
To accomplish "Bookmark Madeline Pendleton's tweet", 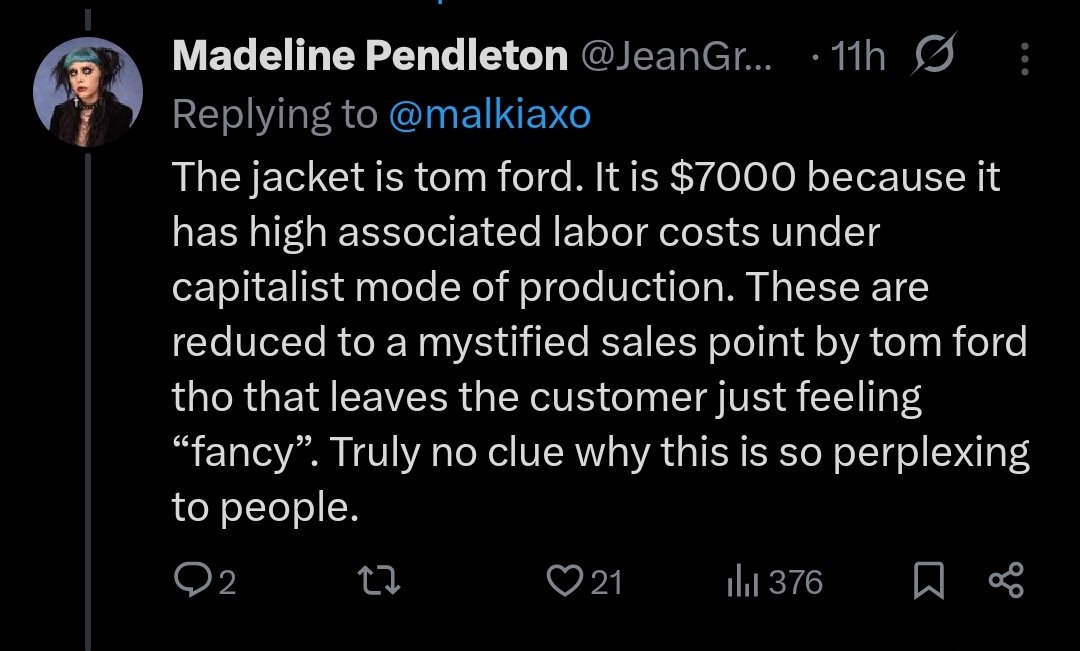I will coord(929,581).
